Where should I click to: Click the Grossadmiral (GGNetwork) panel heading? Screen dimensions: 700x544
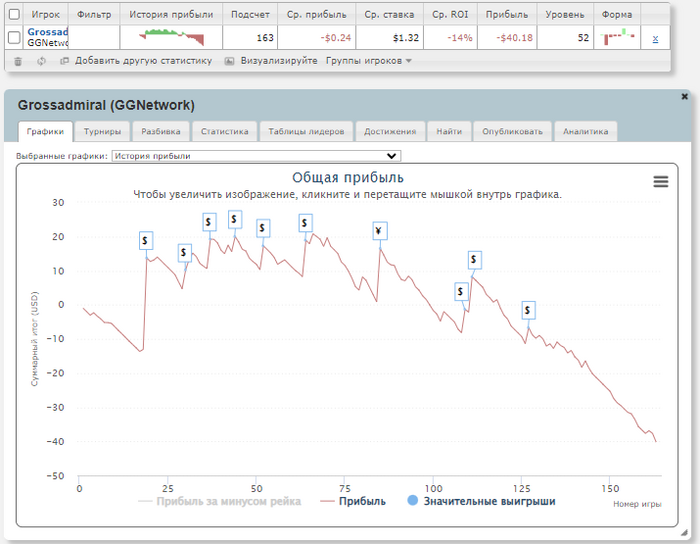(106, 105)
